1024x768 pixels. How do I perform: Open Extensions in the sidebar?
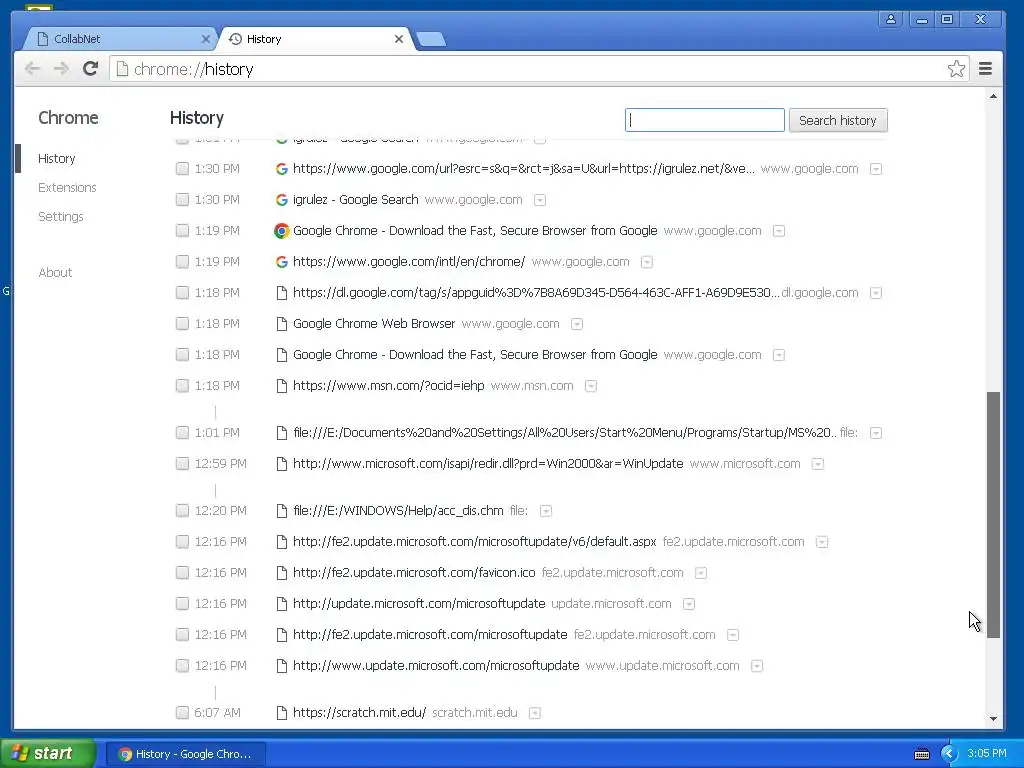tap(67, 187)
